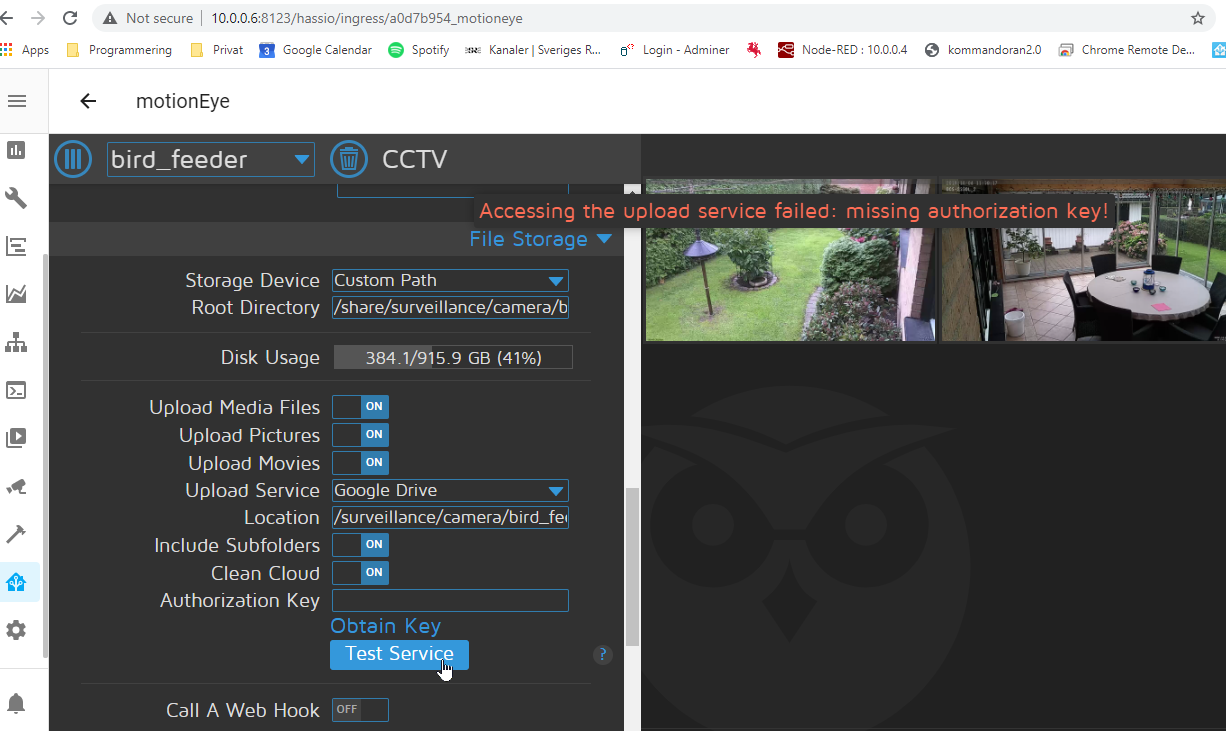This screenshot has height=731, width=1226.
Task: Disable Upload Pictures
Action: 359,434
